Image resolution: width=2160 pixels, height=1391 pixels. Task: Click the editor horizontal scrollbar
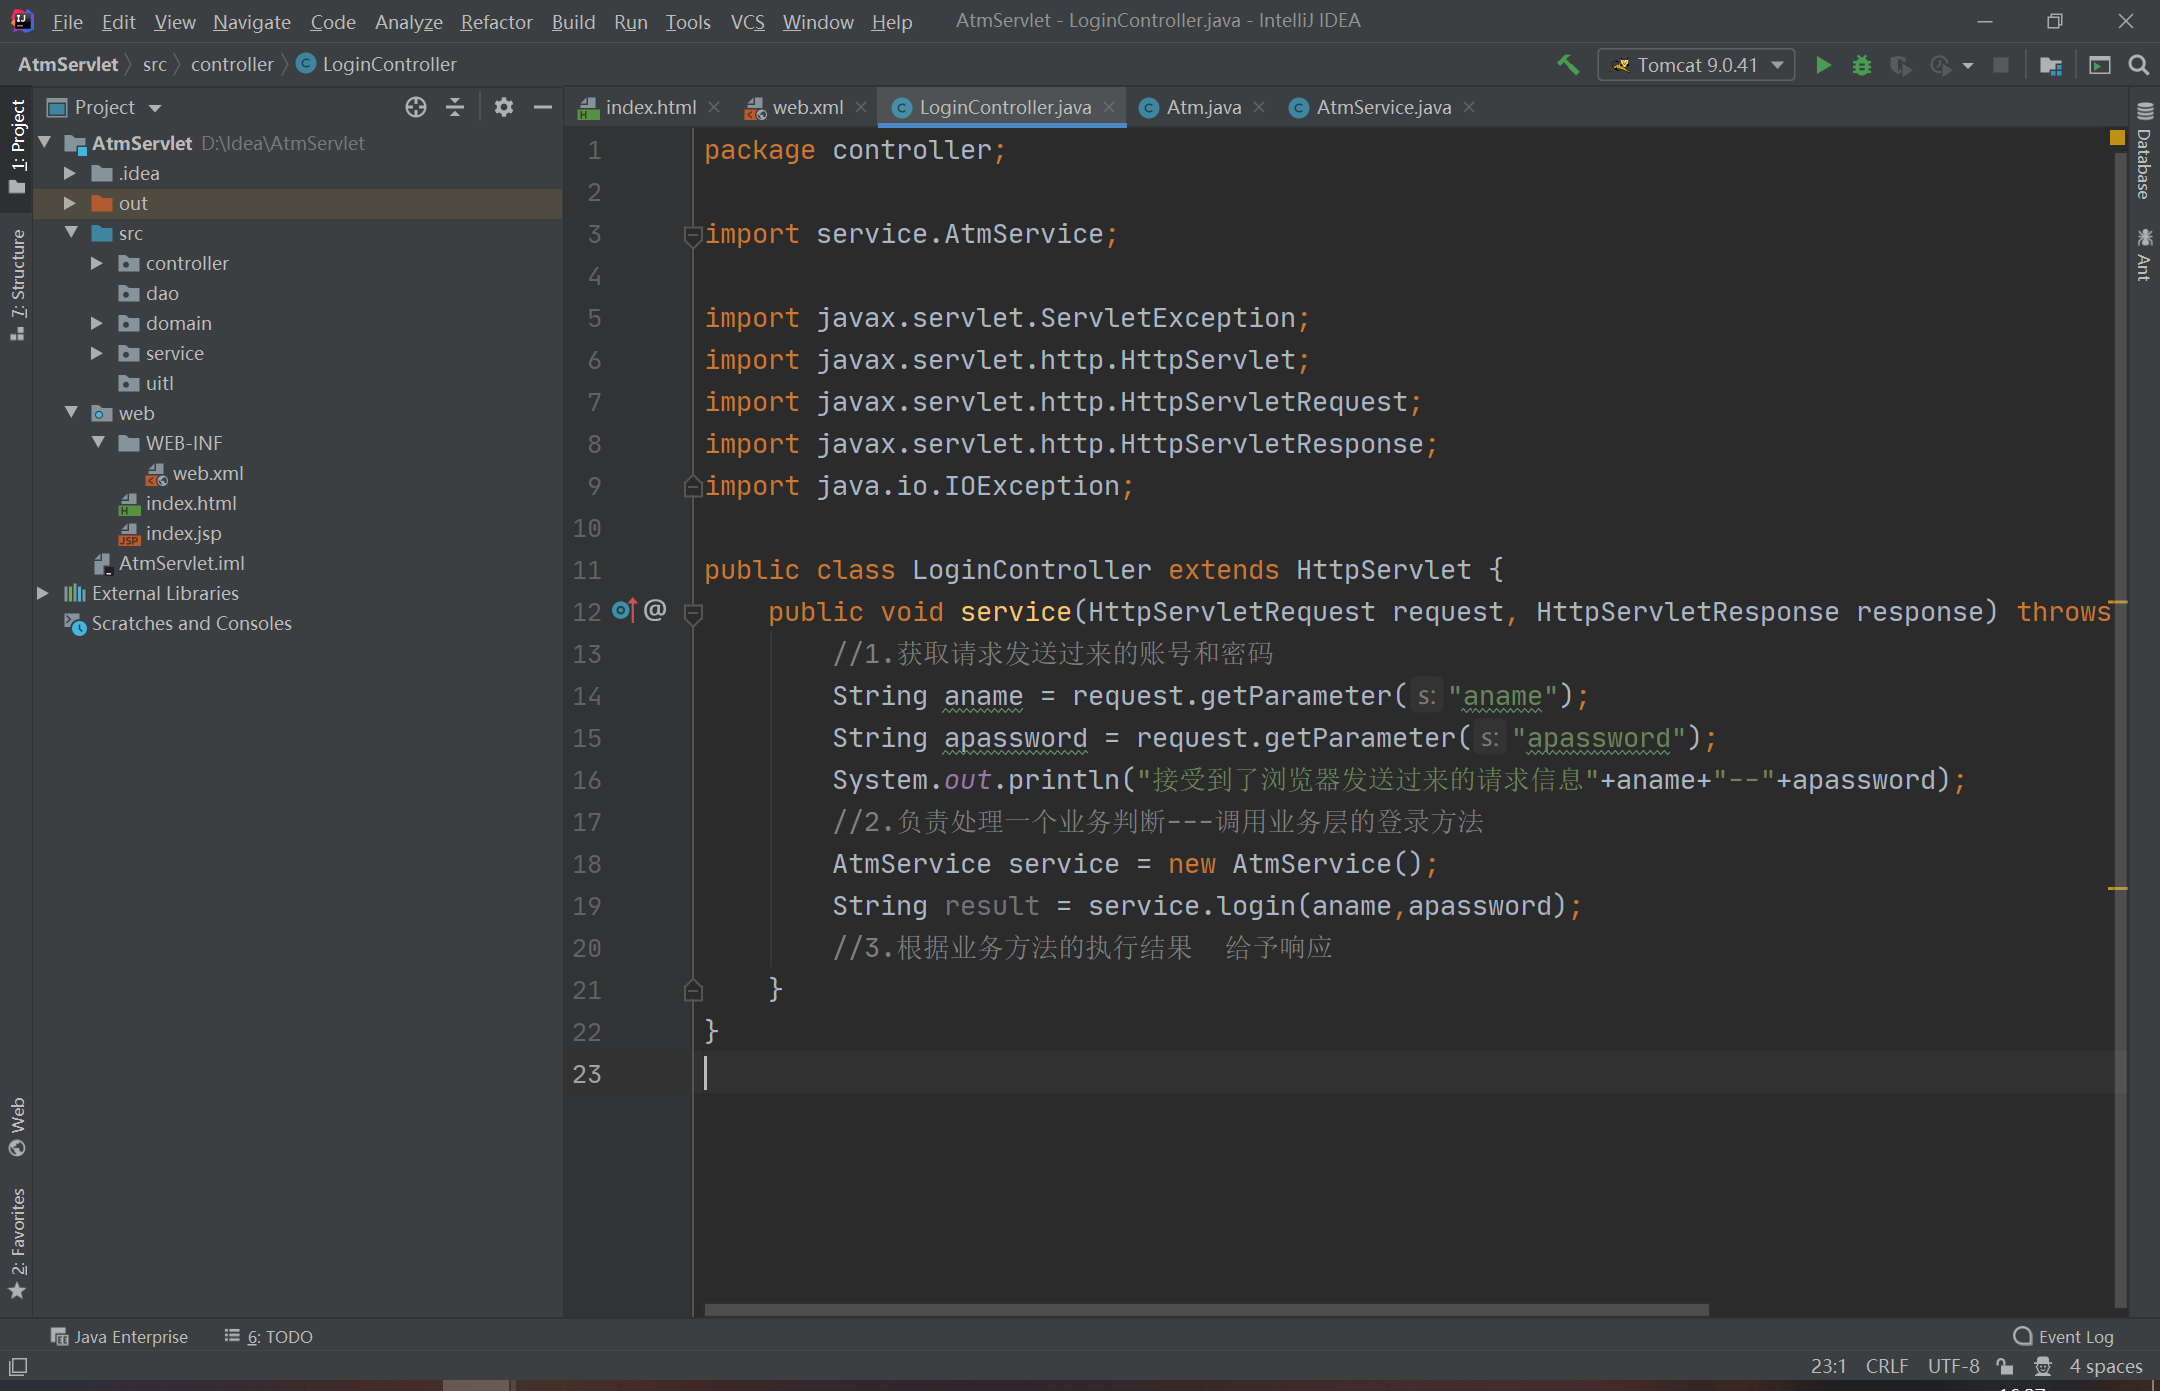[1206, 1309]
